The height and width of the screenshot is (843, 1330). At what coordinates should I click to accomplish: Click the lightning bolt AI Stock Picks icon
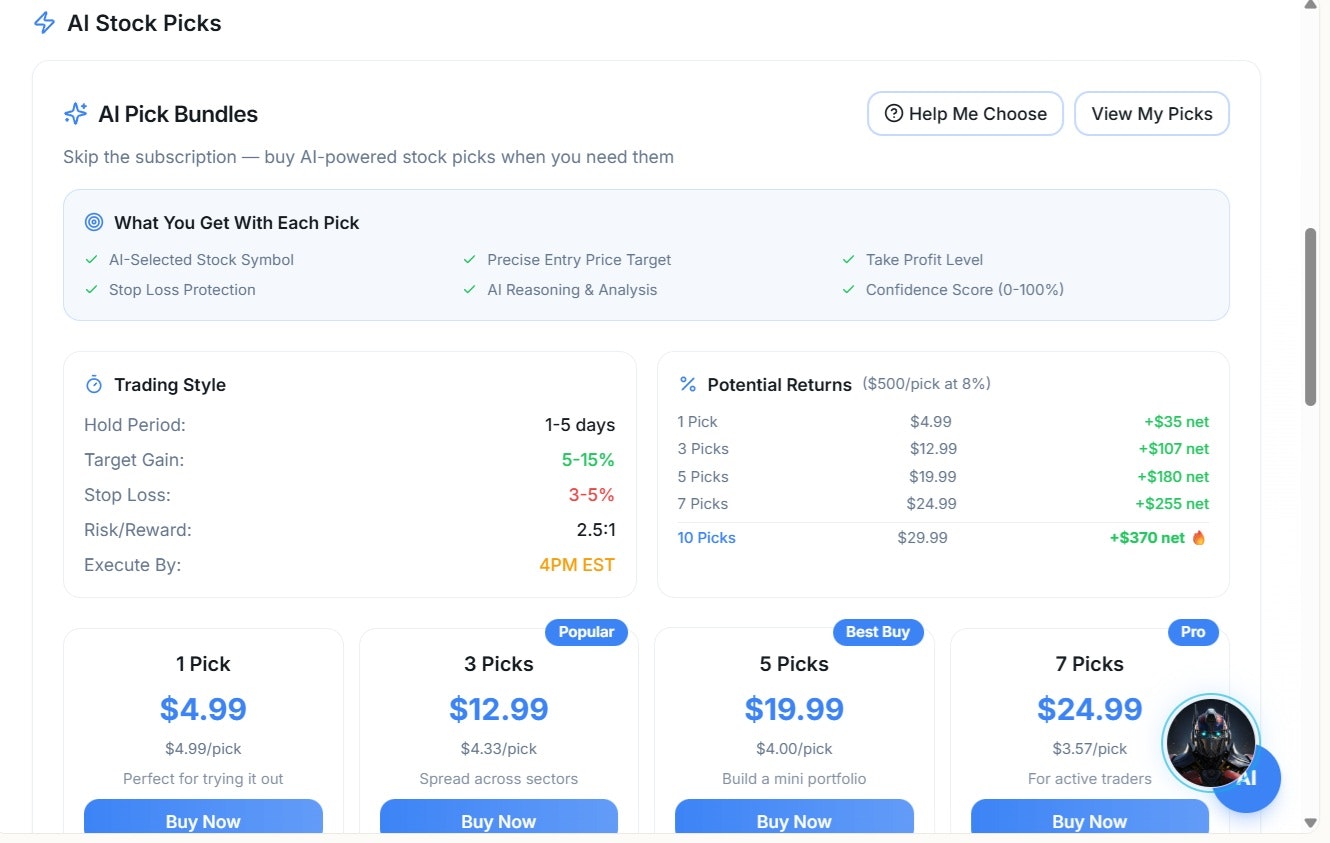(x=44, y=23)
